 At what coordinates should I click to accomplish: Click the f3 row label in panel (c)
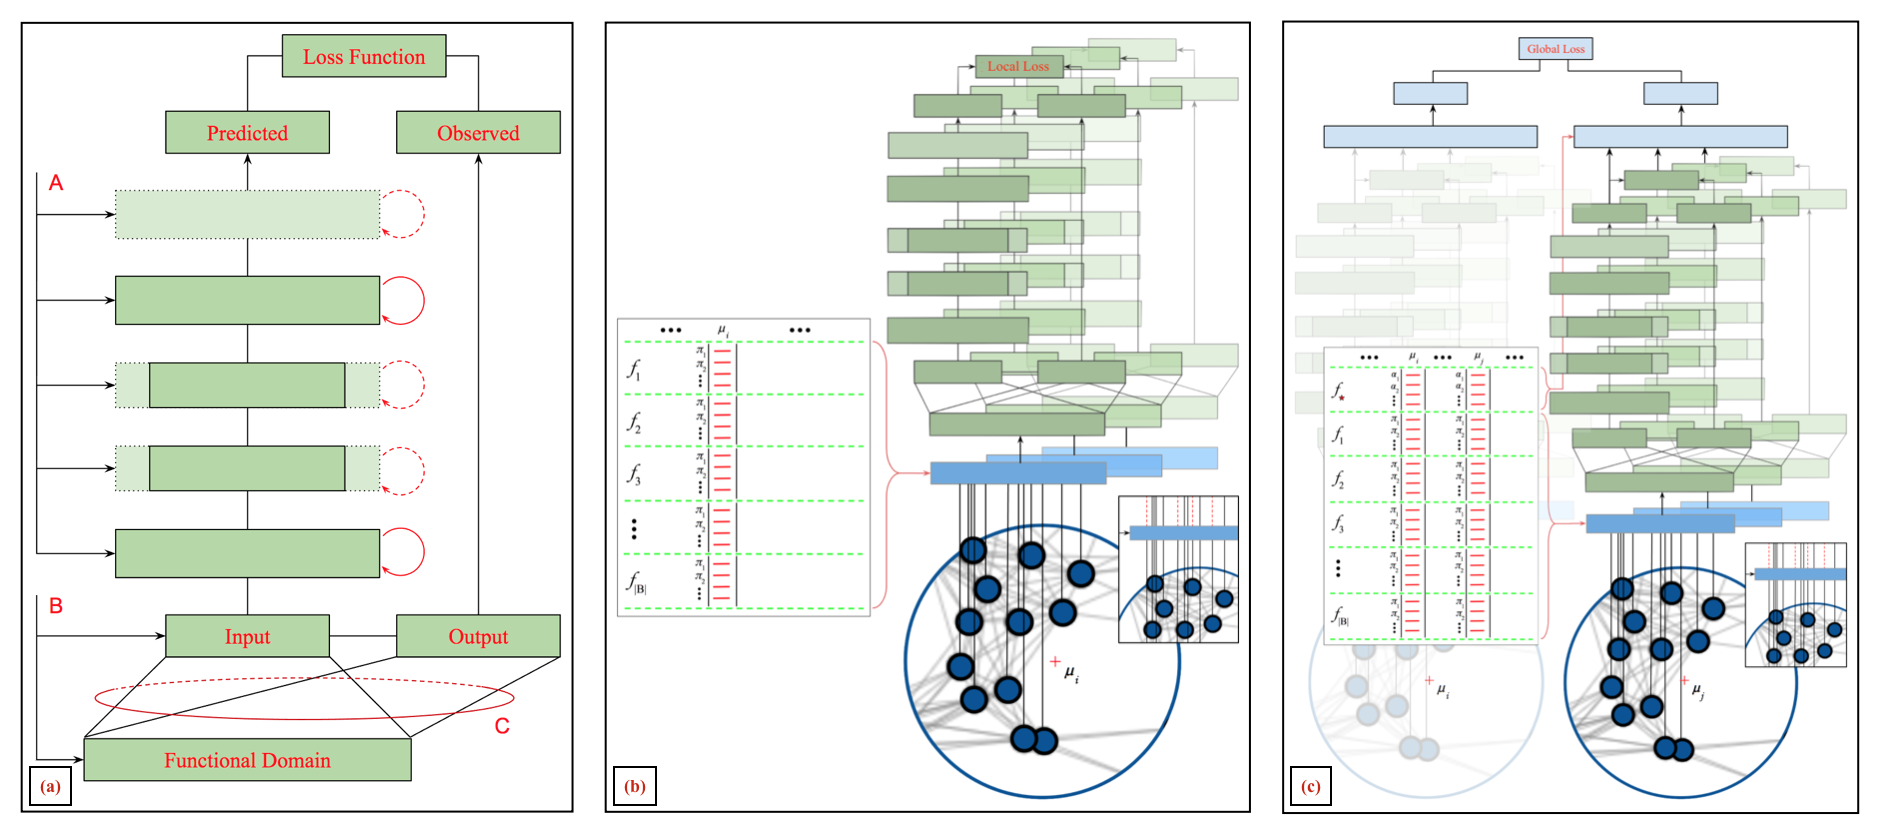(x=1338, y=523)
